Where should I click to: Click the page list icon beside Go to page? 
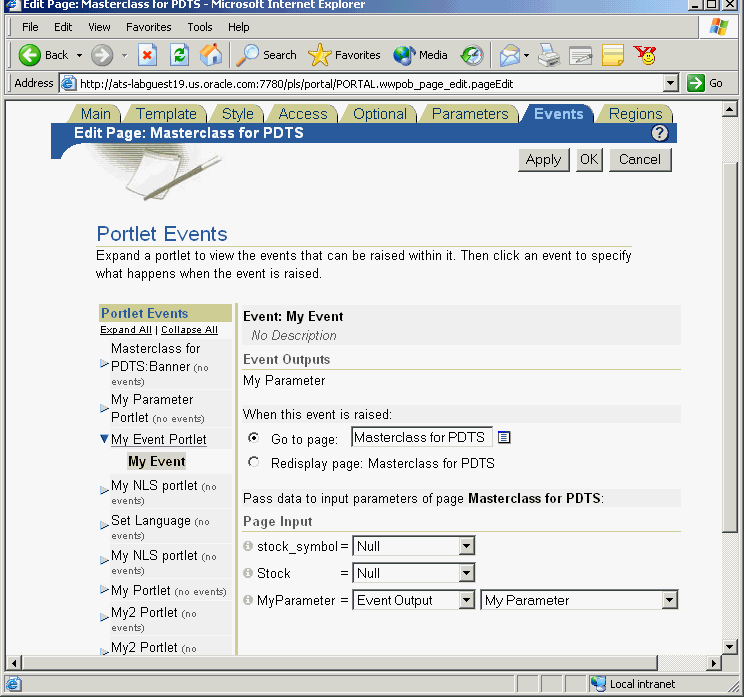(x=504, y=437)
